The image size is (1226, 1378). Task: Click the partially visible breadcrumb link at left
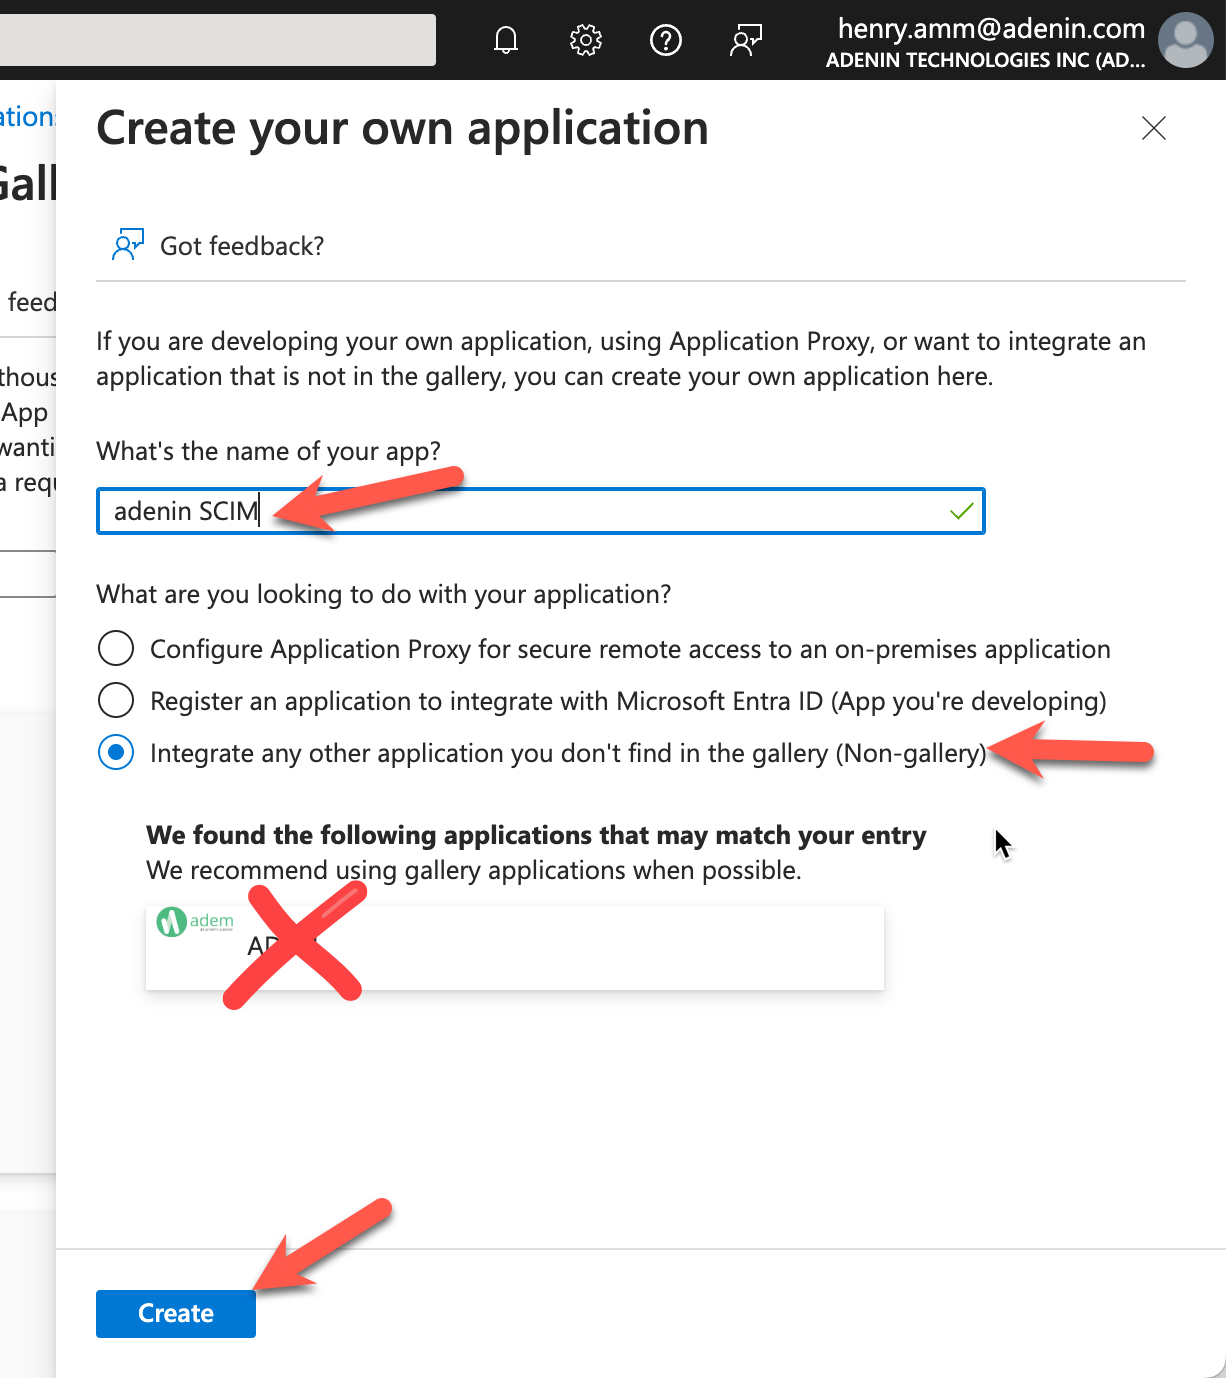tap(27, 117)
